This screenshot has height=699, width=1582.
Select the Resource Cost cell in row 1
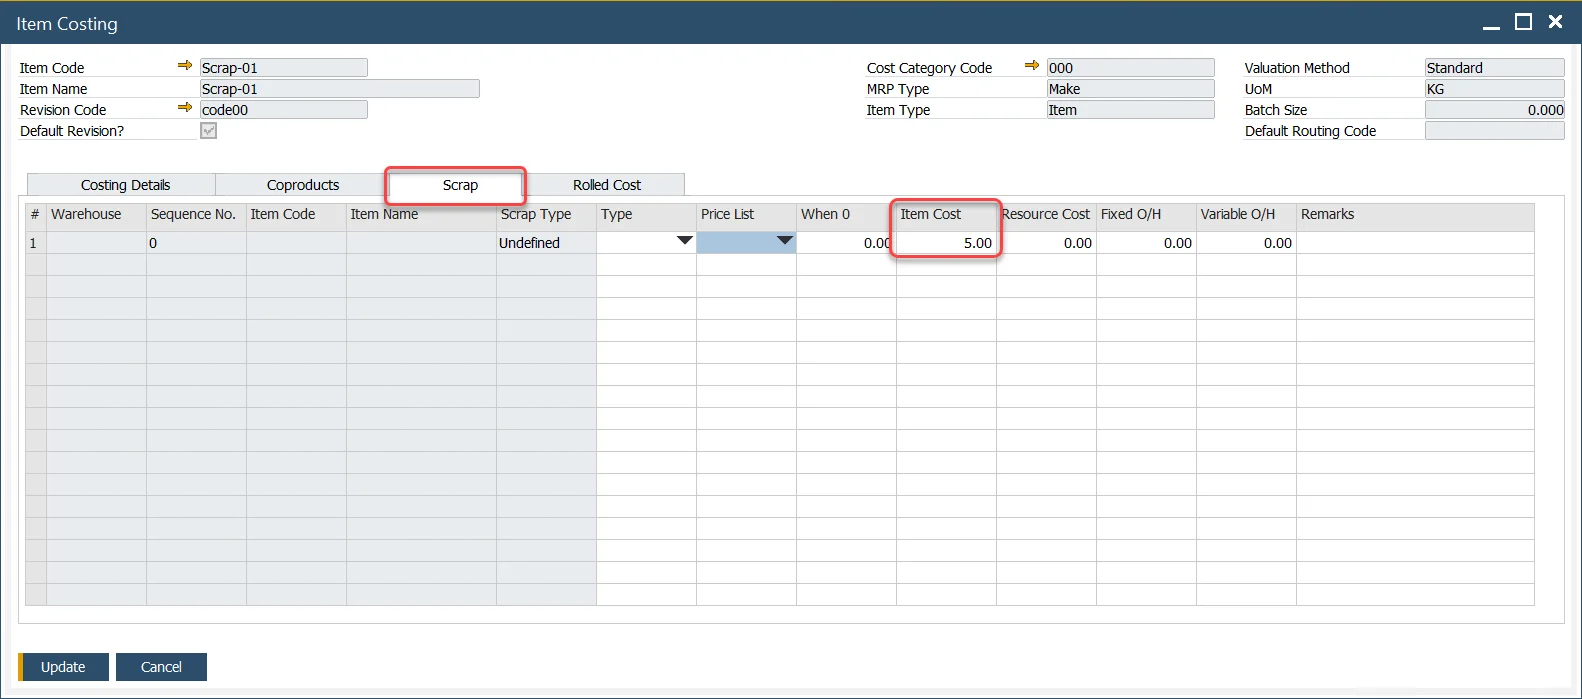click(x=1046, y=243)
